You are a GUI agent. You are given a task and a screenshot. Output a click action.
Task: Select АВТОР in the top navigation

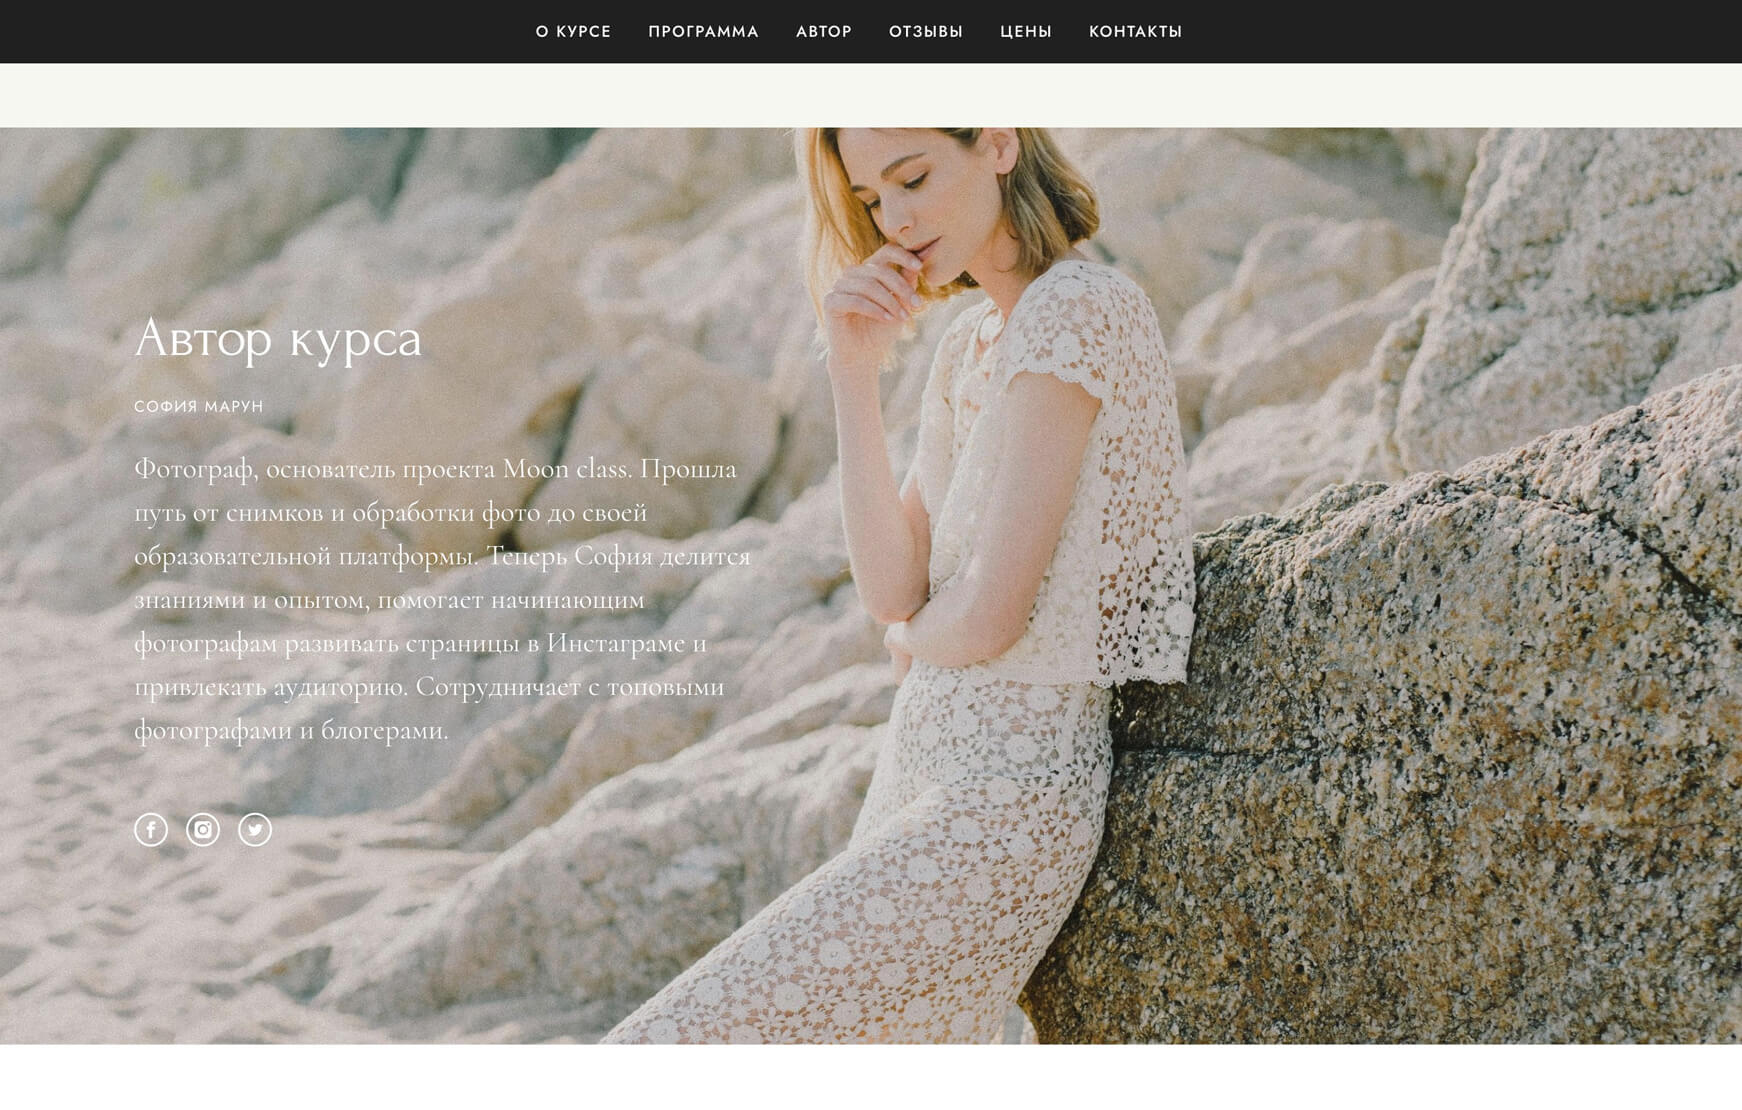pyautogui.click(x=824, y=32)
